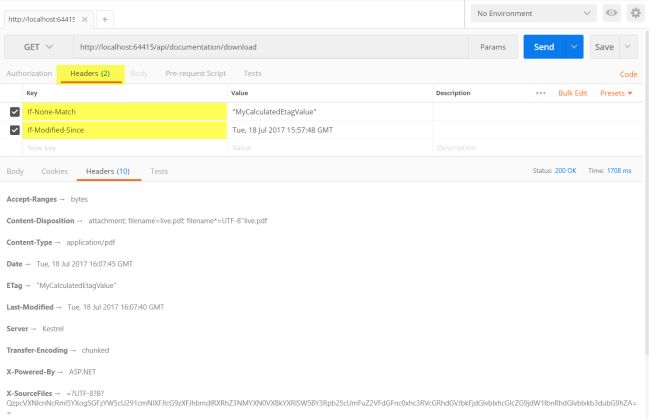Open the Presets dropdown
This screenshot has width=650, height=419.
click(x=616, y=93)
